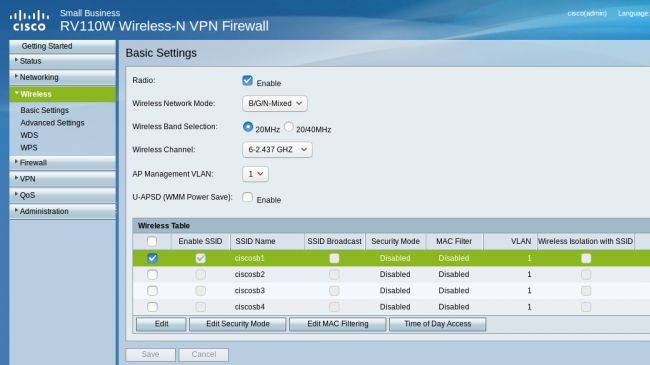The image size is (650, 365).
Task: Click the Save button
Action: click(150, 355)
